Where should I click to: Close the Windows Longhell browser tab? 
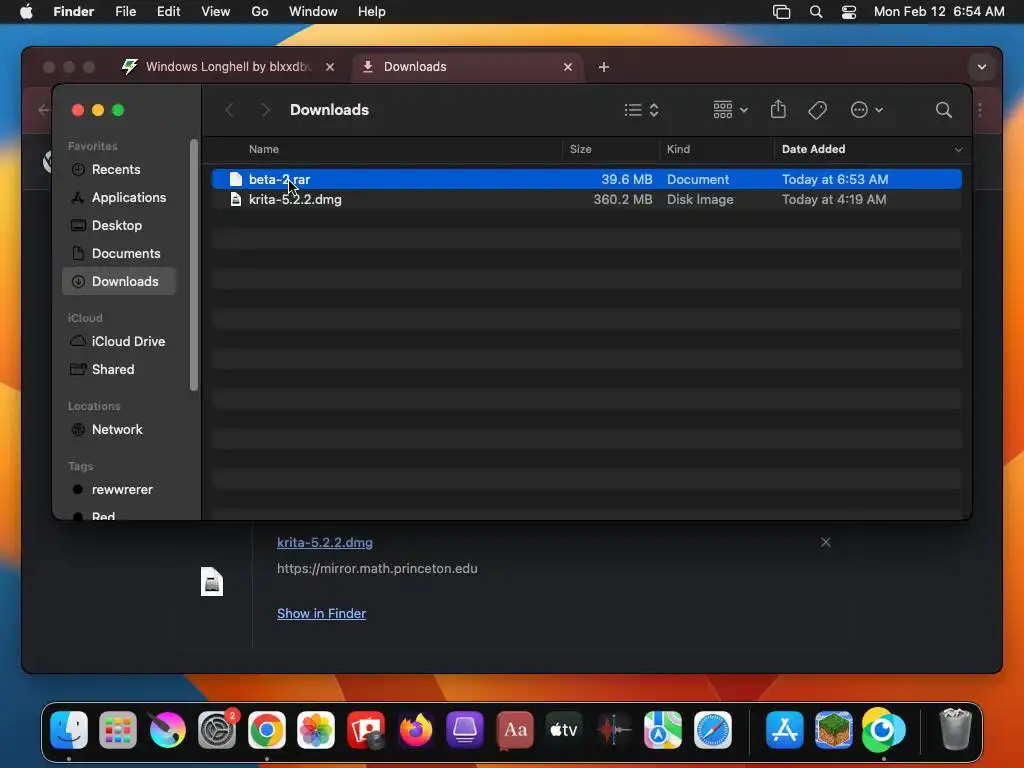[330, 67]
